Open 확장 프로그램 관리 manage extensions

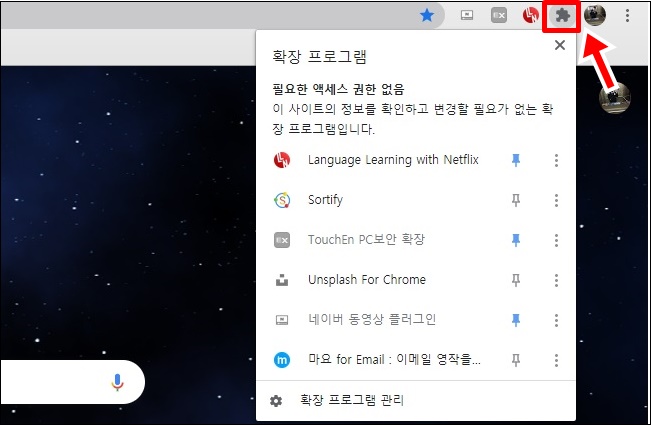click(x=416, y=401)
